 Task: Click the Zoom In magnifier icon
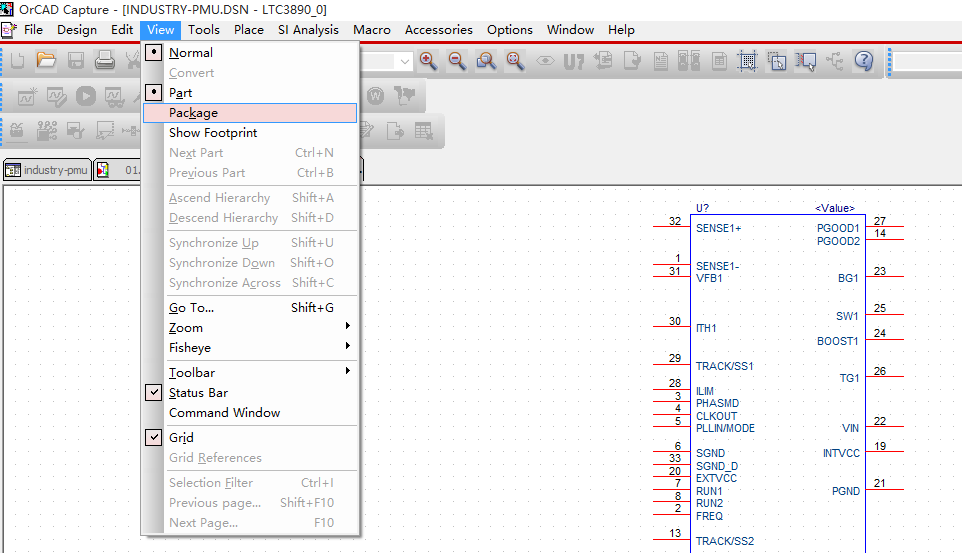[428, 61]
